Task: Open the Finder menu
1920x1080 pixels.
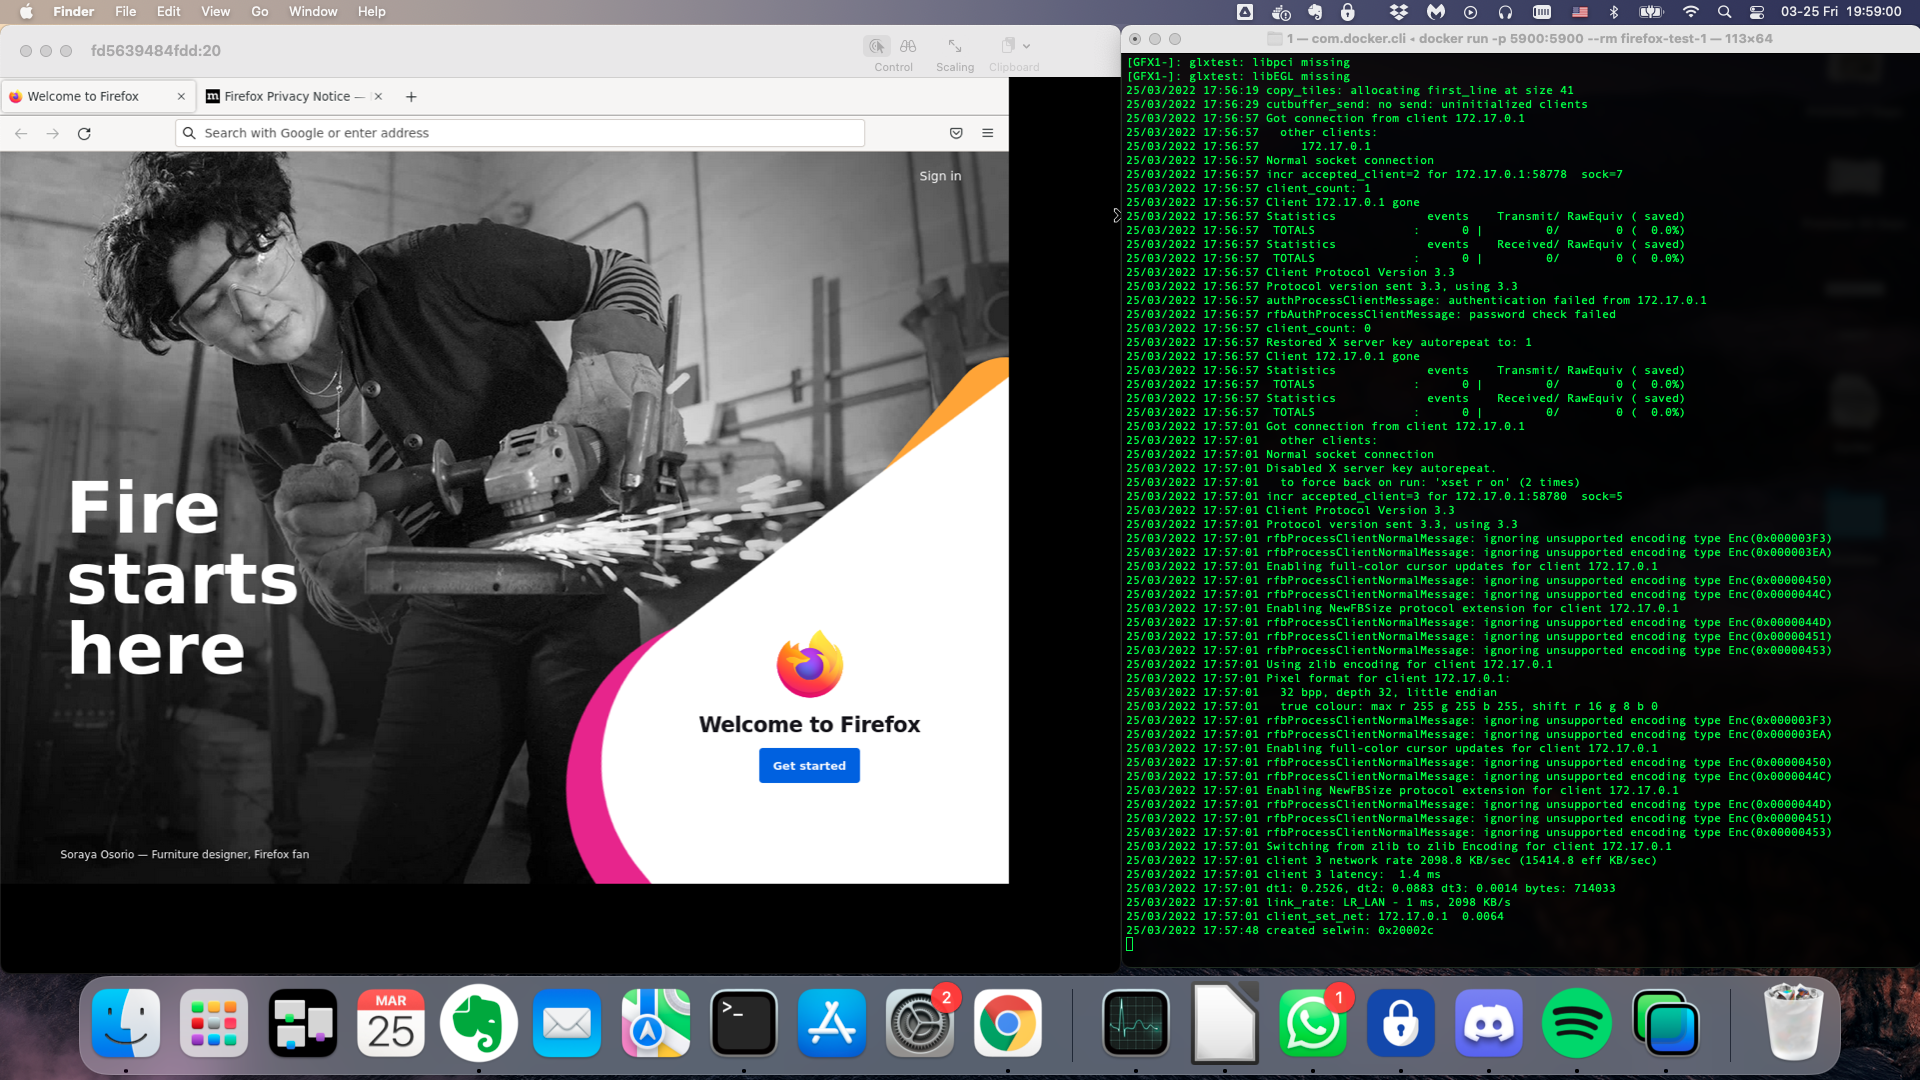Action: click(x=73, y=12)
